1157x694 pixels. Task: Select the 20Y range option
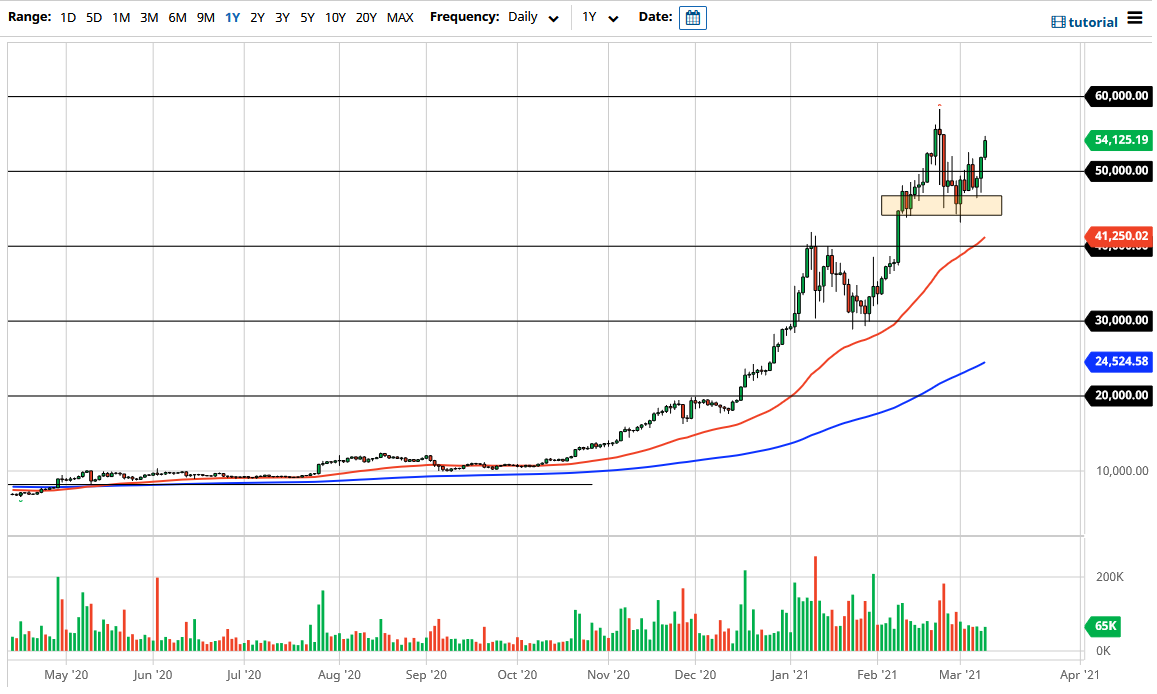pyautogui.click(x=364, y=17)
